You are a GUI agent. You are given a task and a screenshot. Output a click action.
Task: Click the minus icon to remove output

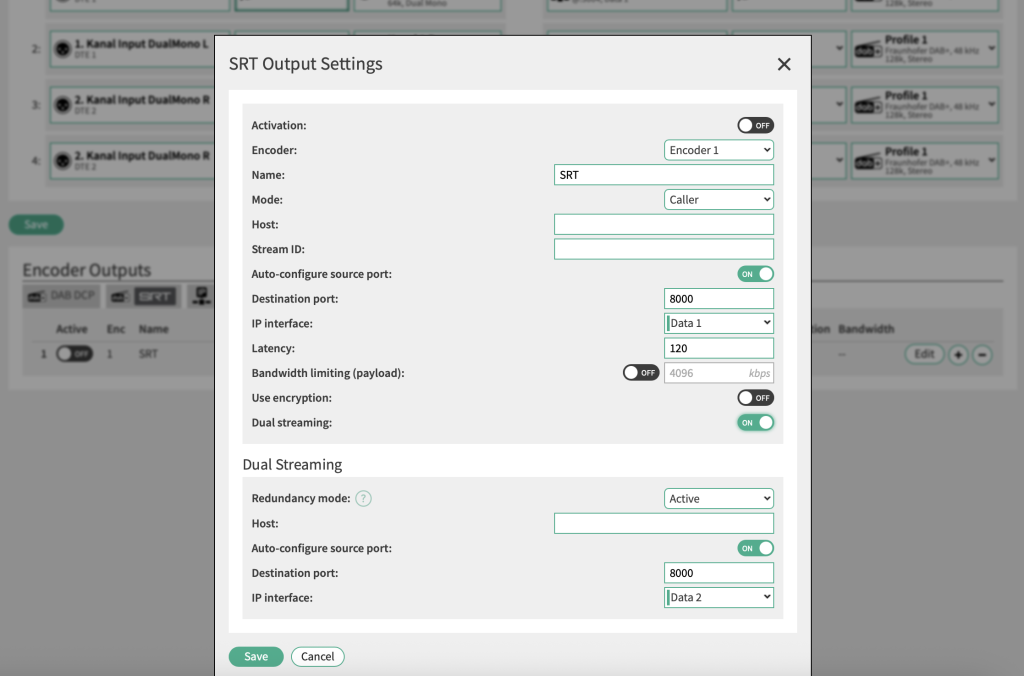(x=982, y=355)
